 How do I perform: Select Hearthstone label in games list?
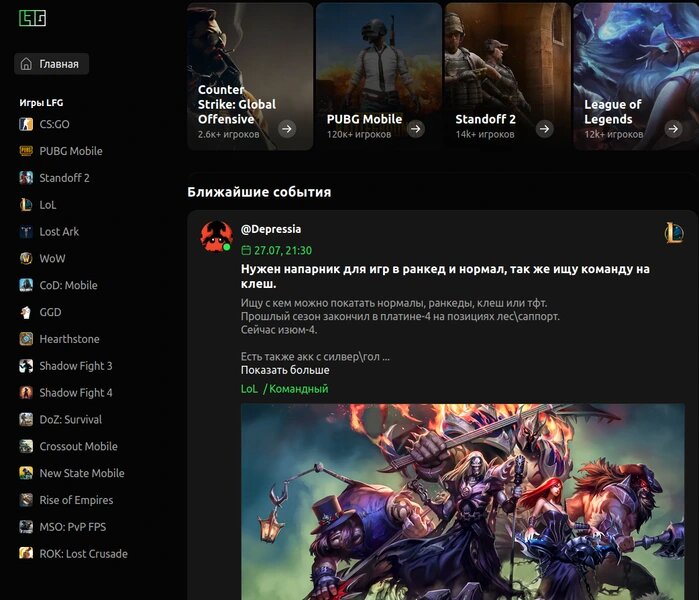tap(69, 339)
